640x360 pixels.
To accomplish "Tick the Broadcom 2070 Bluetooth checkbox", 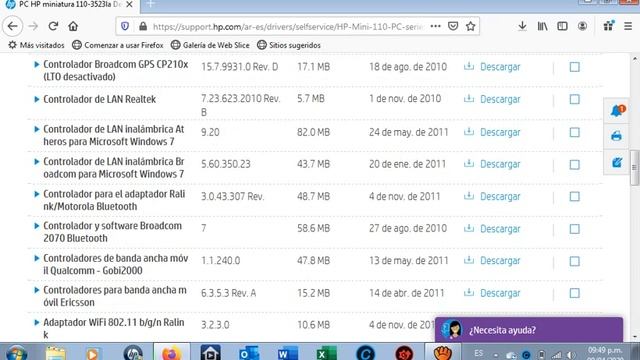I will (574, 229).
